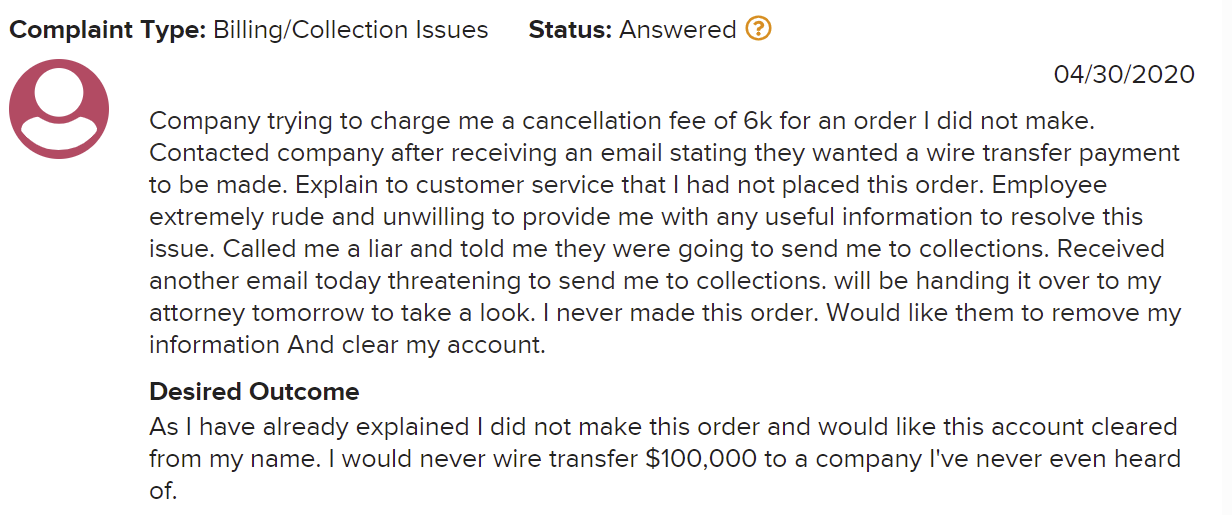Click the line 'information And clear my account.'

tap(347, 345)
